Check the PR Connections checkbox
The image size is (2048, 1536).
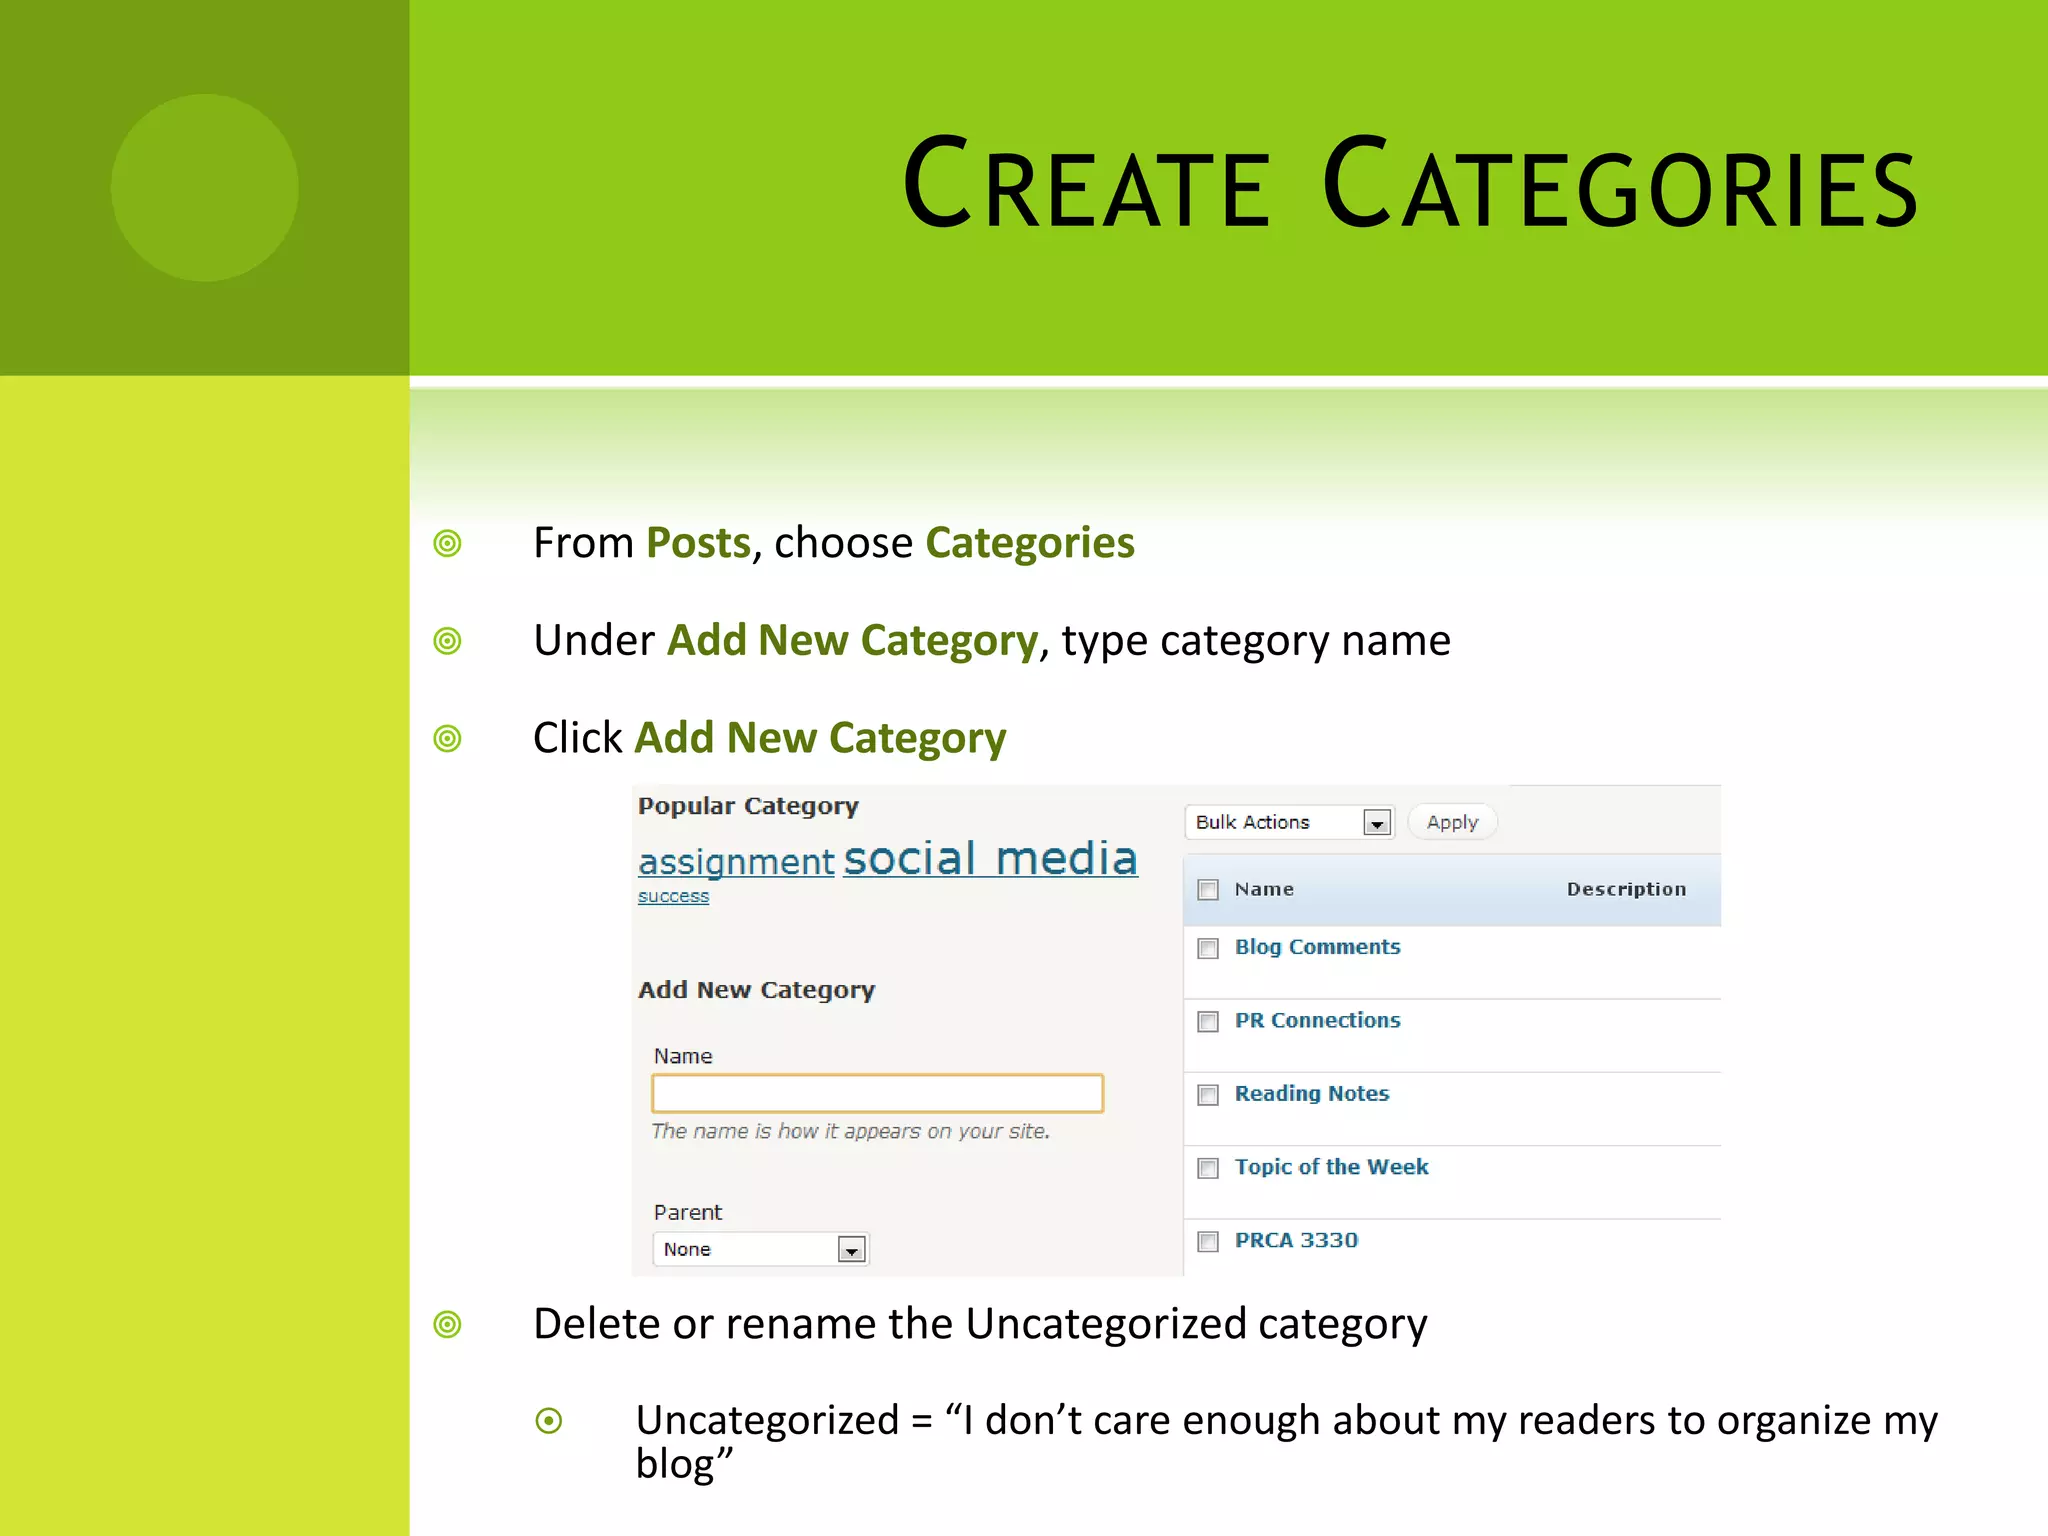[1208, 1021]
